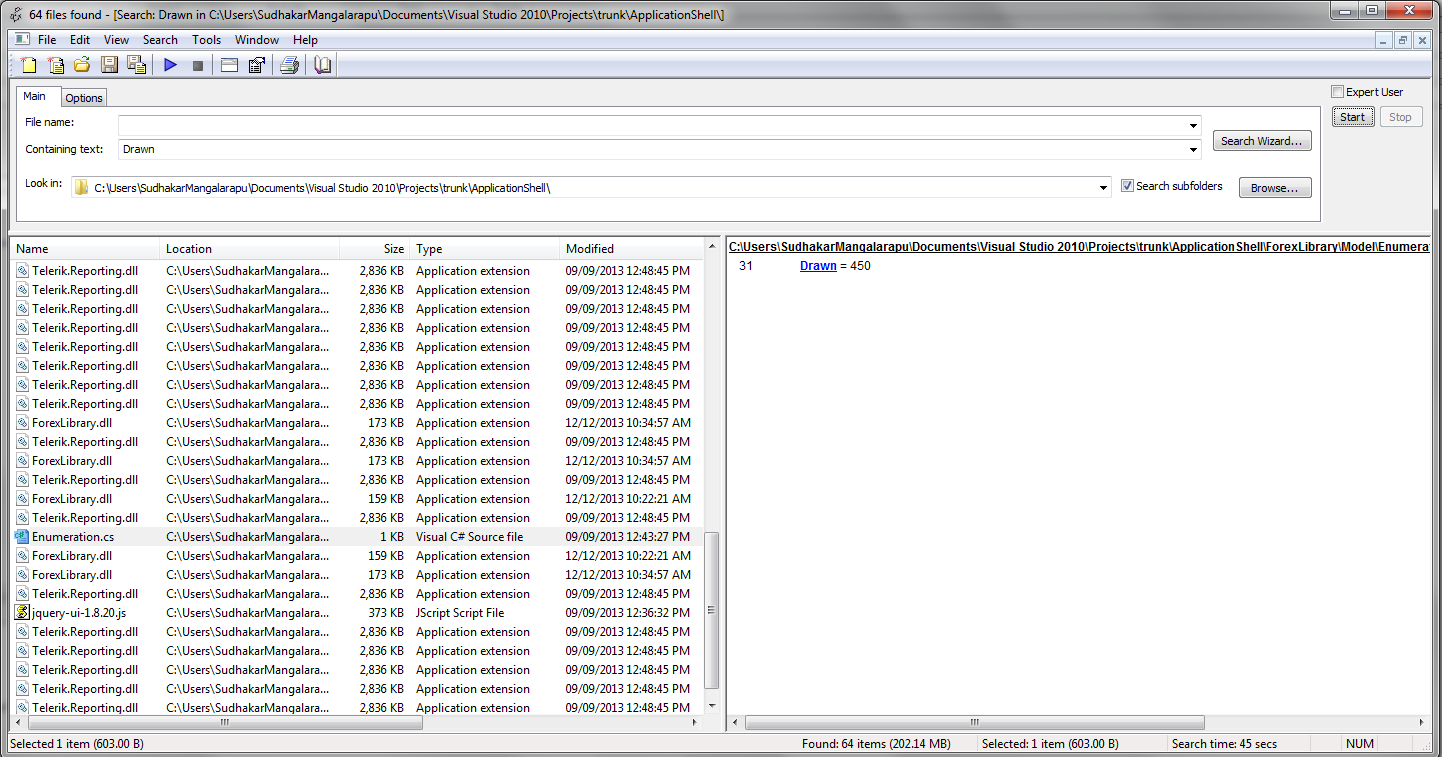Switch to the Options tab
1442x757 pixels.
point(83,97)
